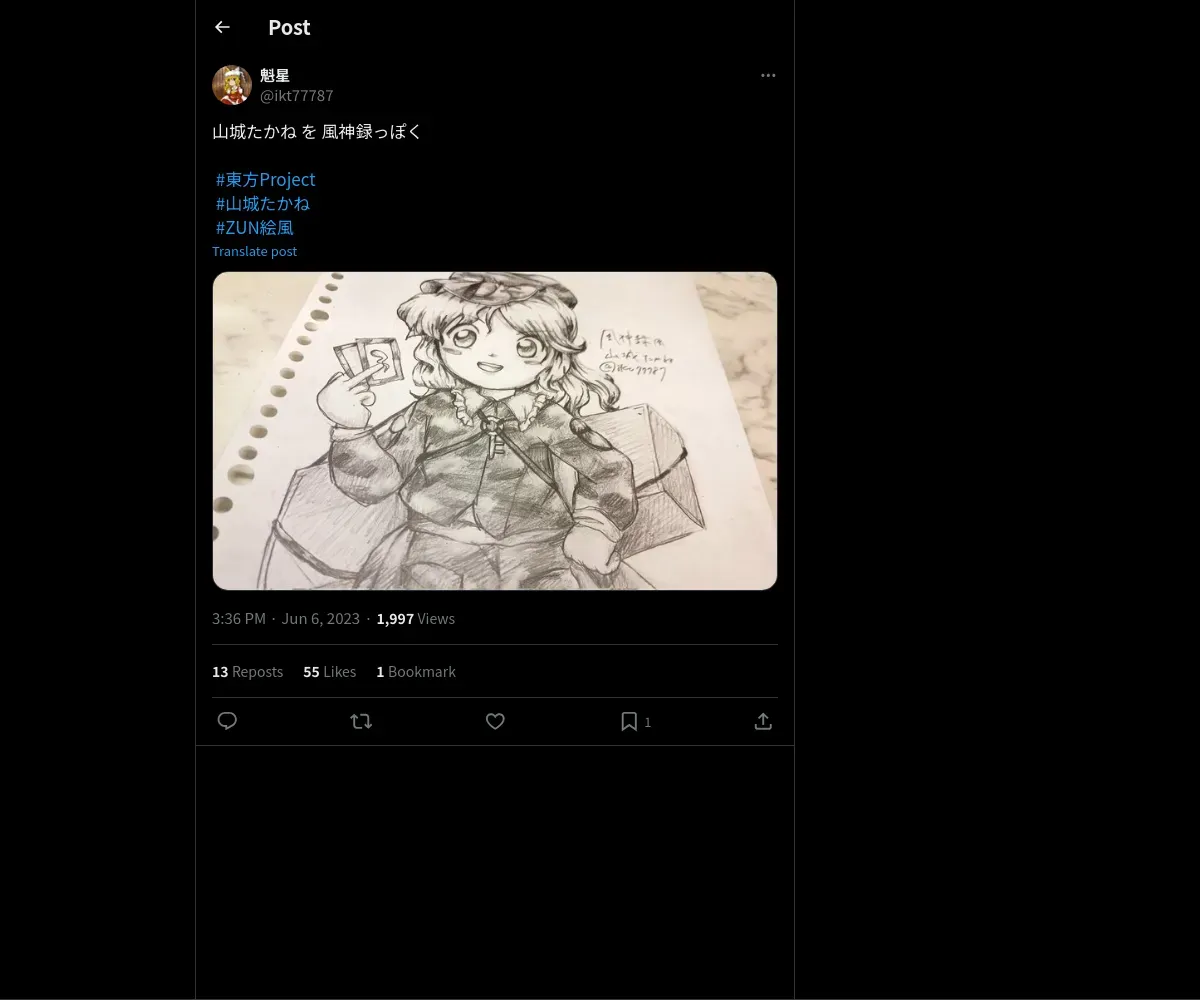Click the @ikt77787 username handle

296,95
